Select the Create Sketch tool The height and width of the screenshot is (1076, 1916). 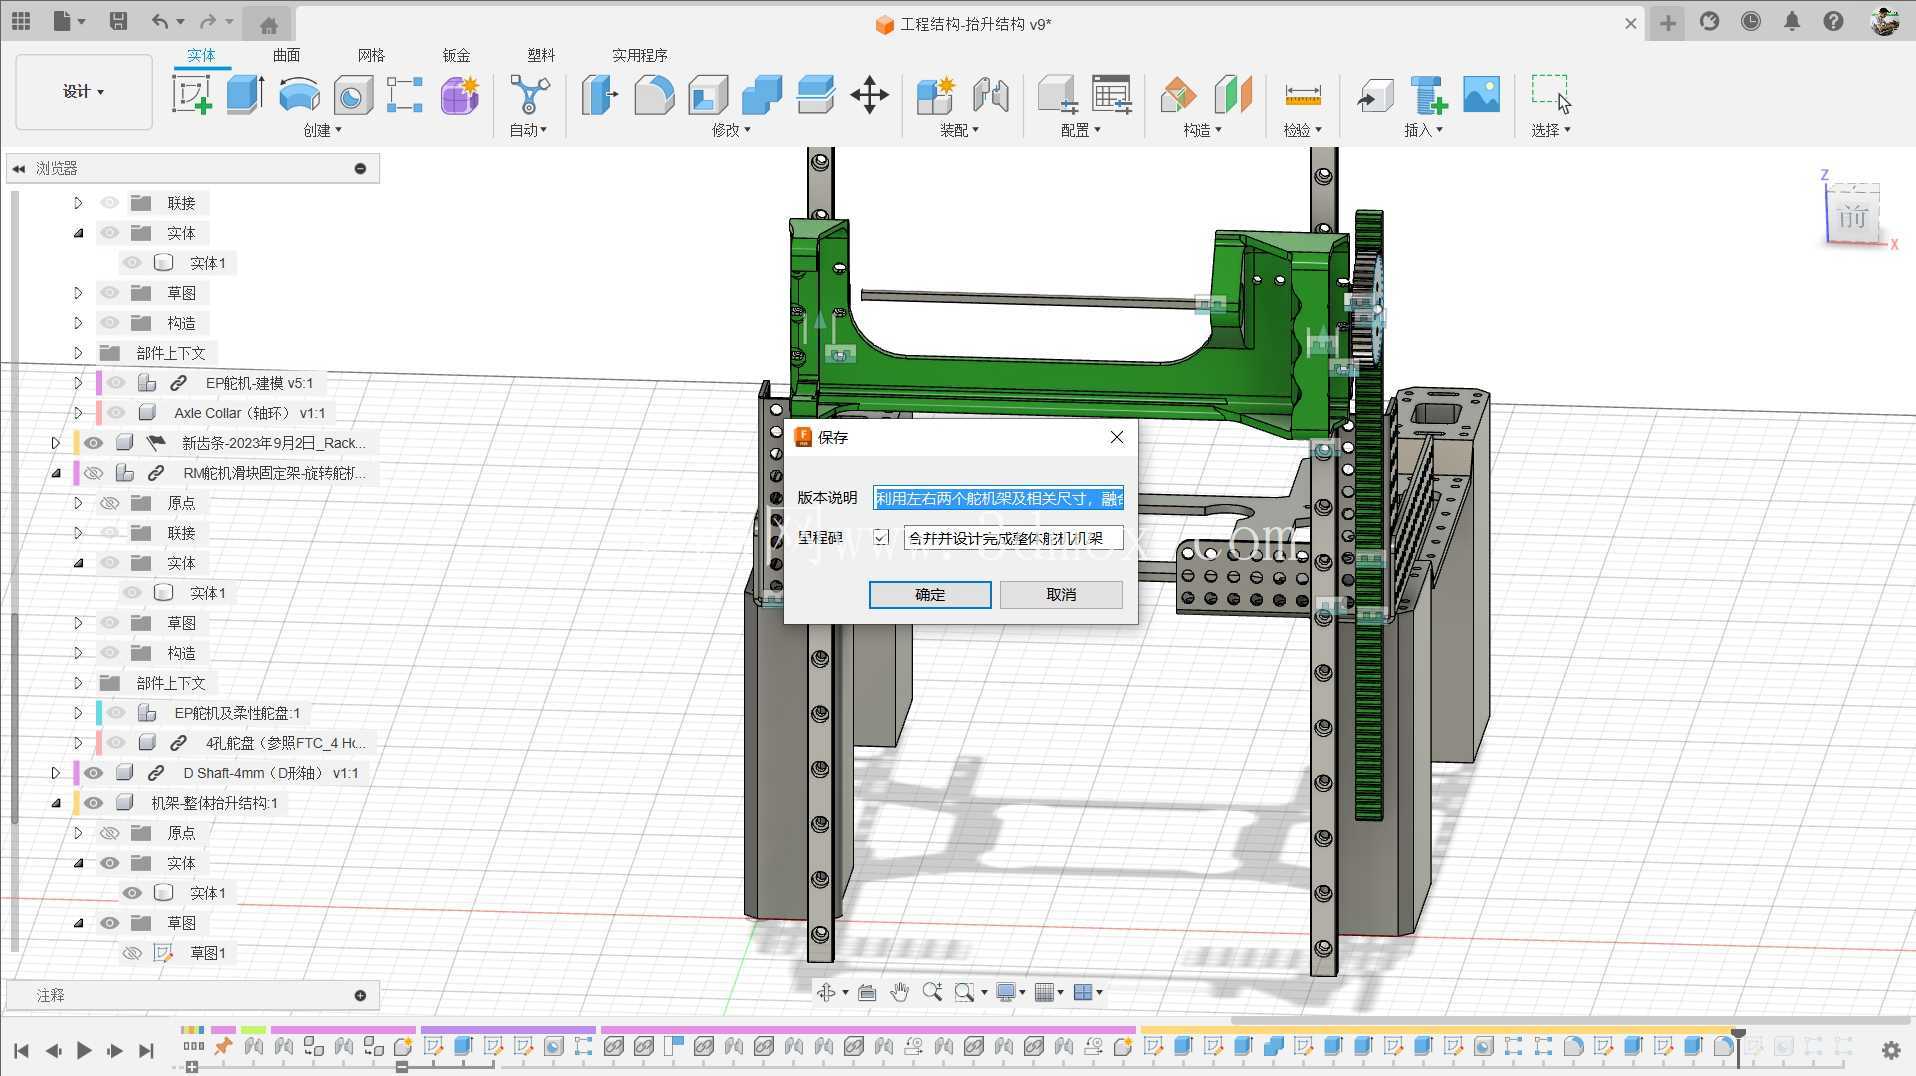pos(191,95)
